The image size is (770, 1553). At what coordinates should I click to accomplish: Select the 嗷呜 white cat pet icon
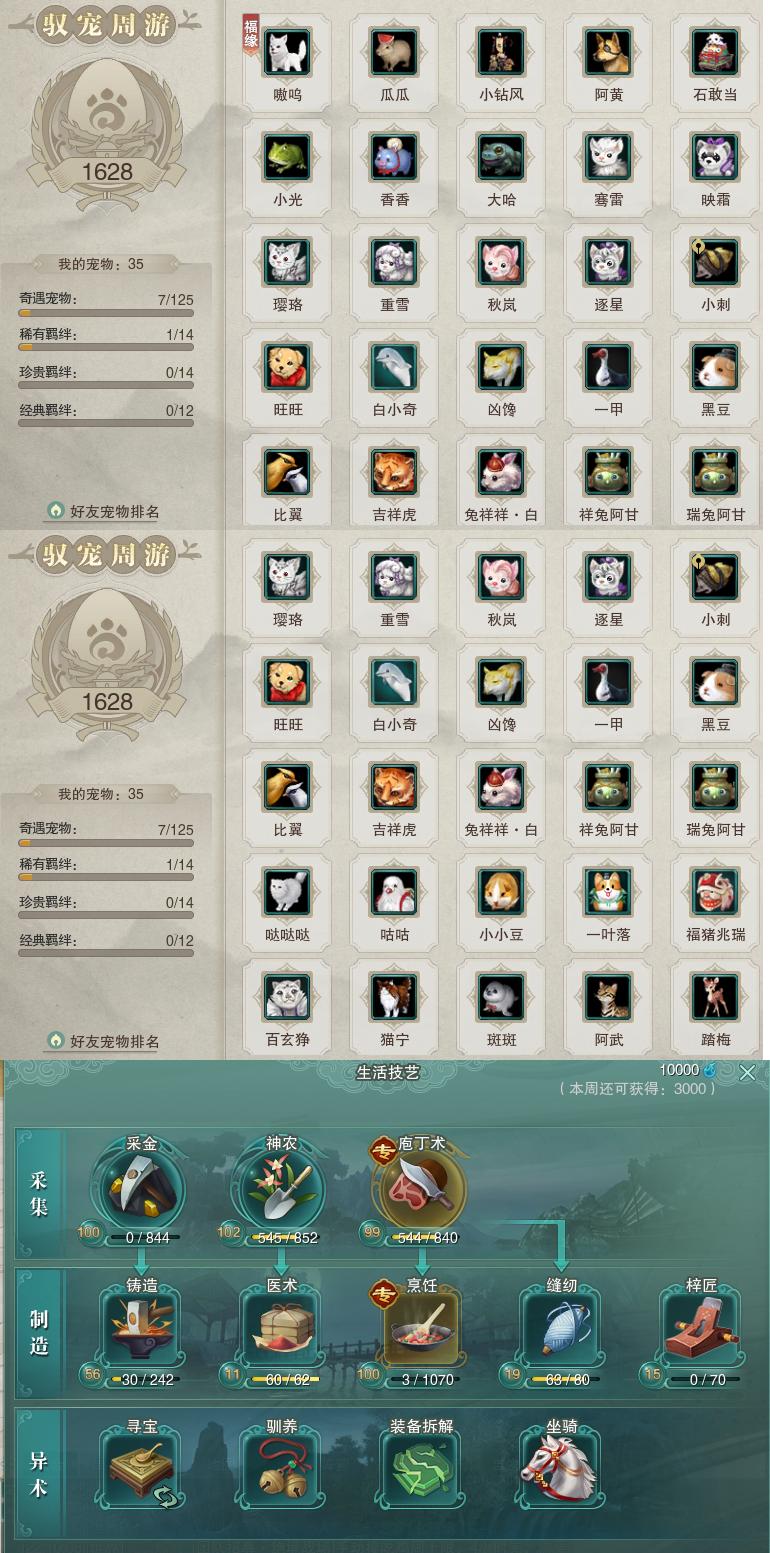(x=287, y=52)
